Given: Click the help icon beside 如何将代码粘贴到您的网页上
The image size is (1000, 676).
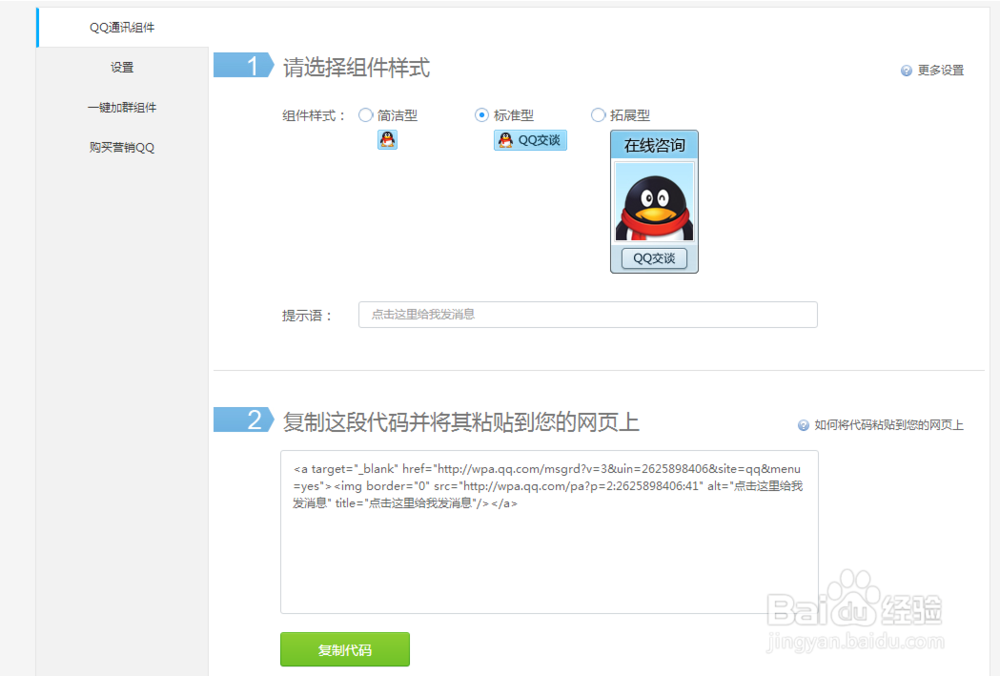Looking at the screenshot, I should [804, 425].
